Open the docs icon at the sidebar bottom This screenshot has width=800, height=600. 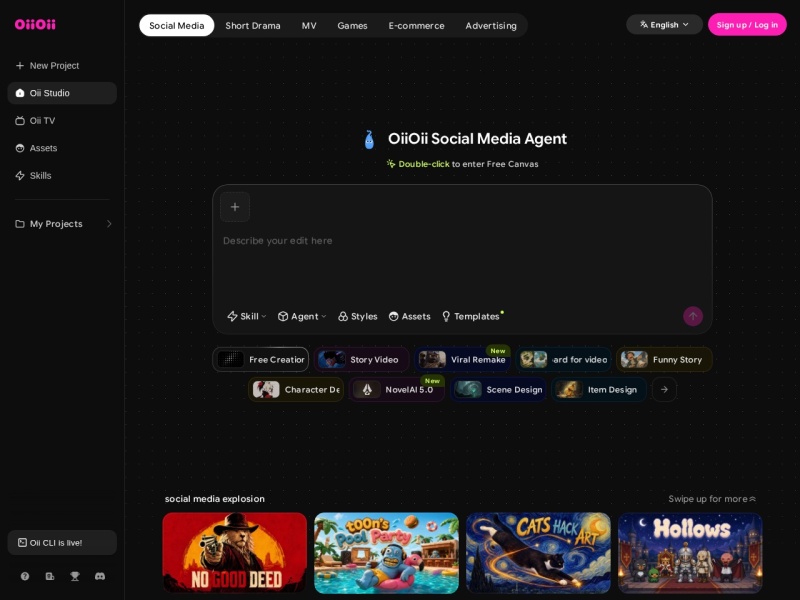tap(49, 576)
